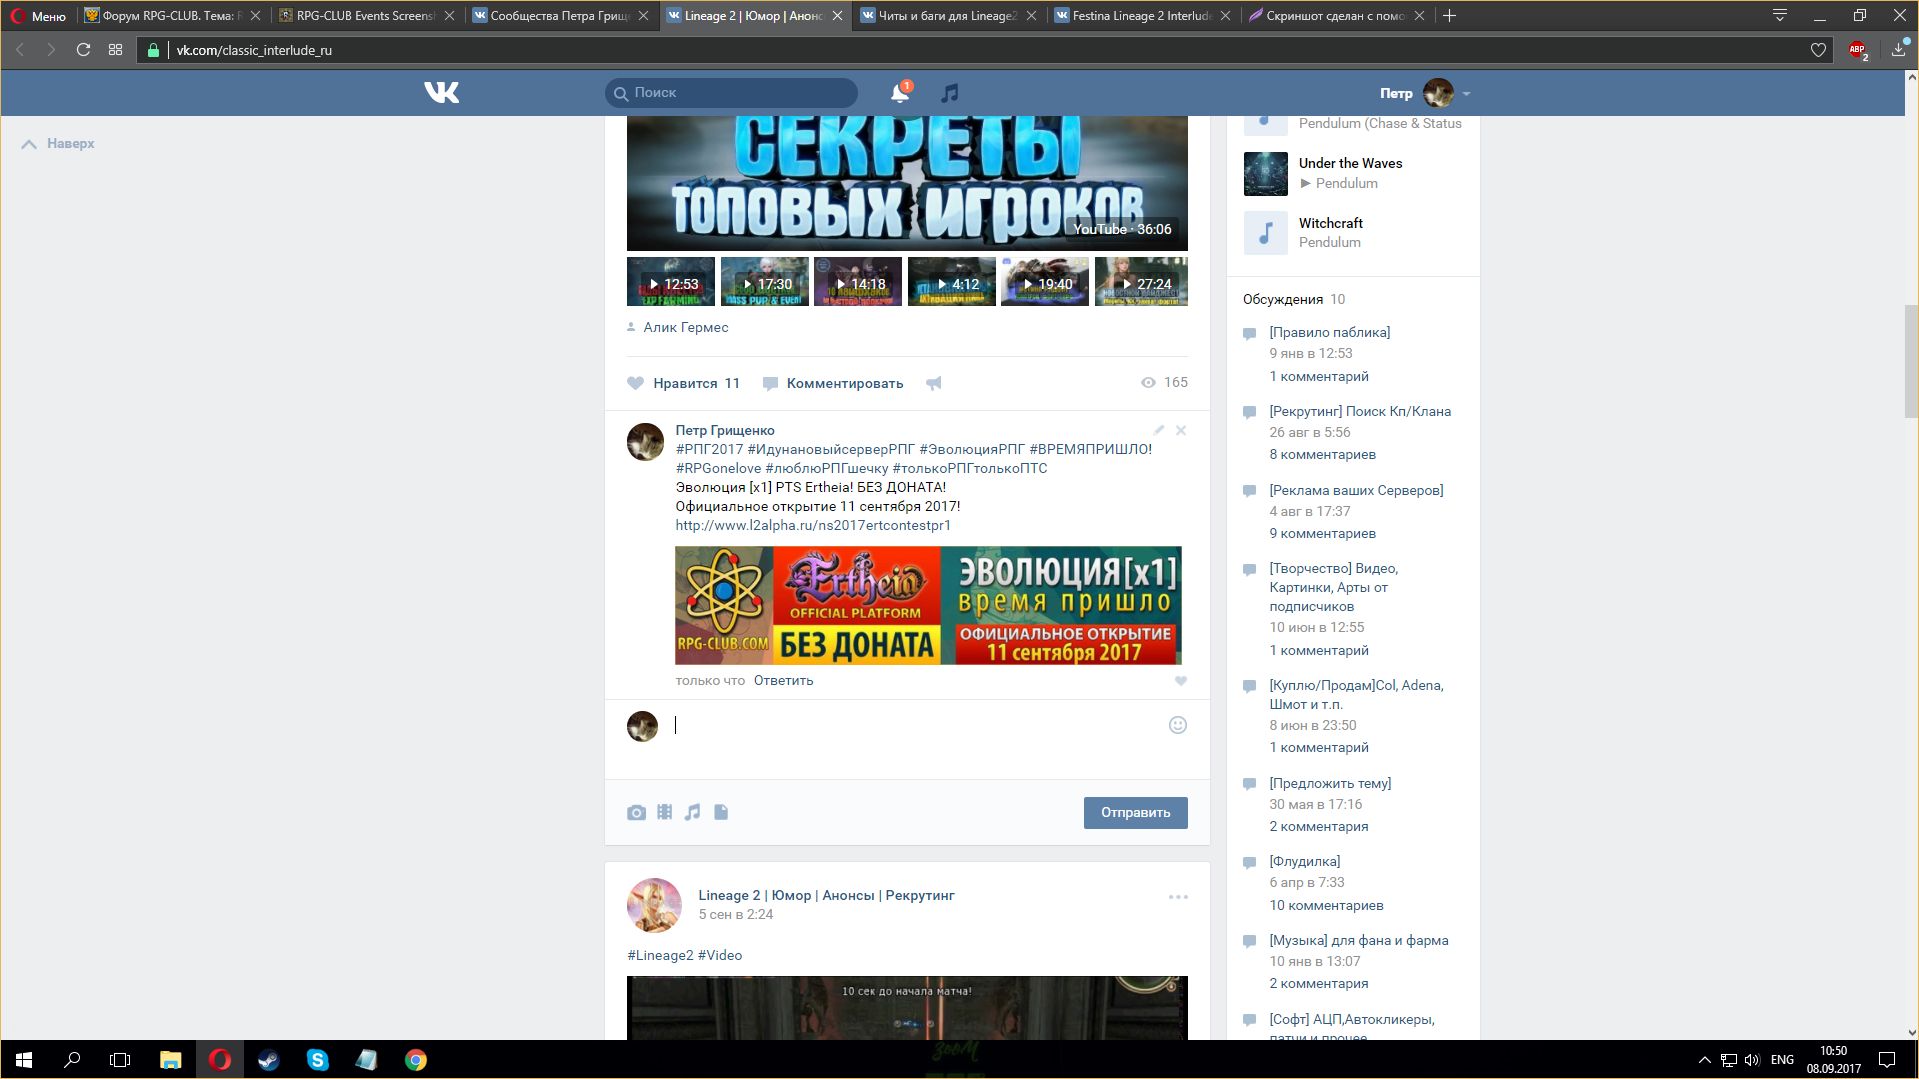This screenshot has width=1919, height=1079.
Task: Open Opera speed dial grid icon
Action: pos(116,49)
